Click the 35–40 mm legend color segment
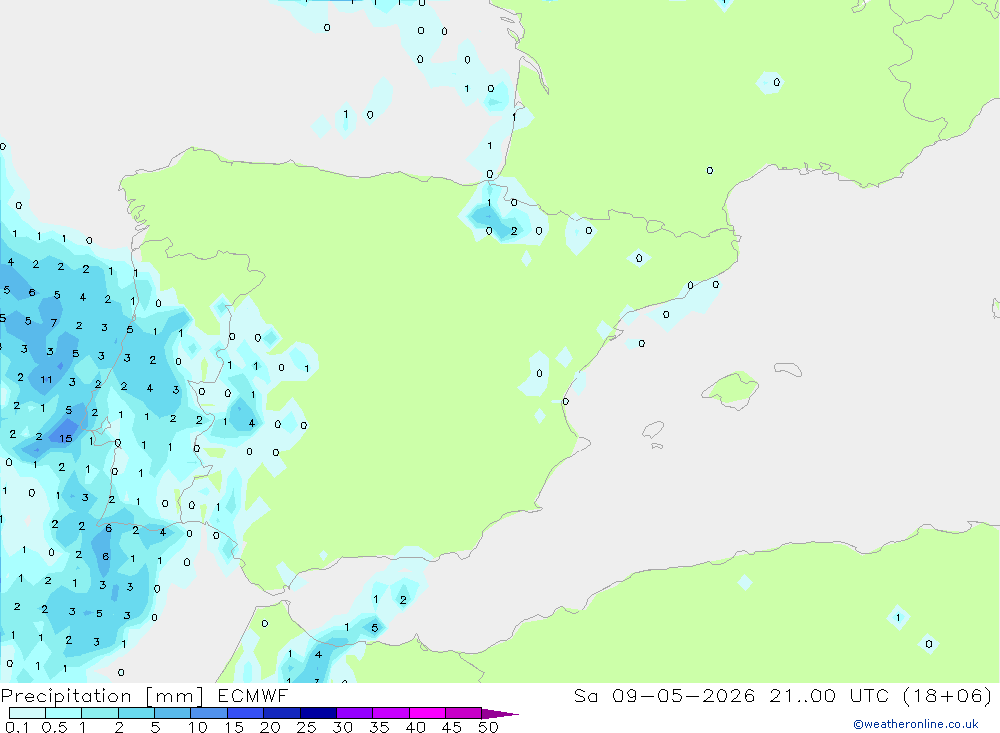 [391, 713]
